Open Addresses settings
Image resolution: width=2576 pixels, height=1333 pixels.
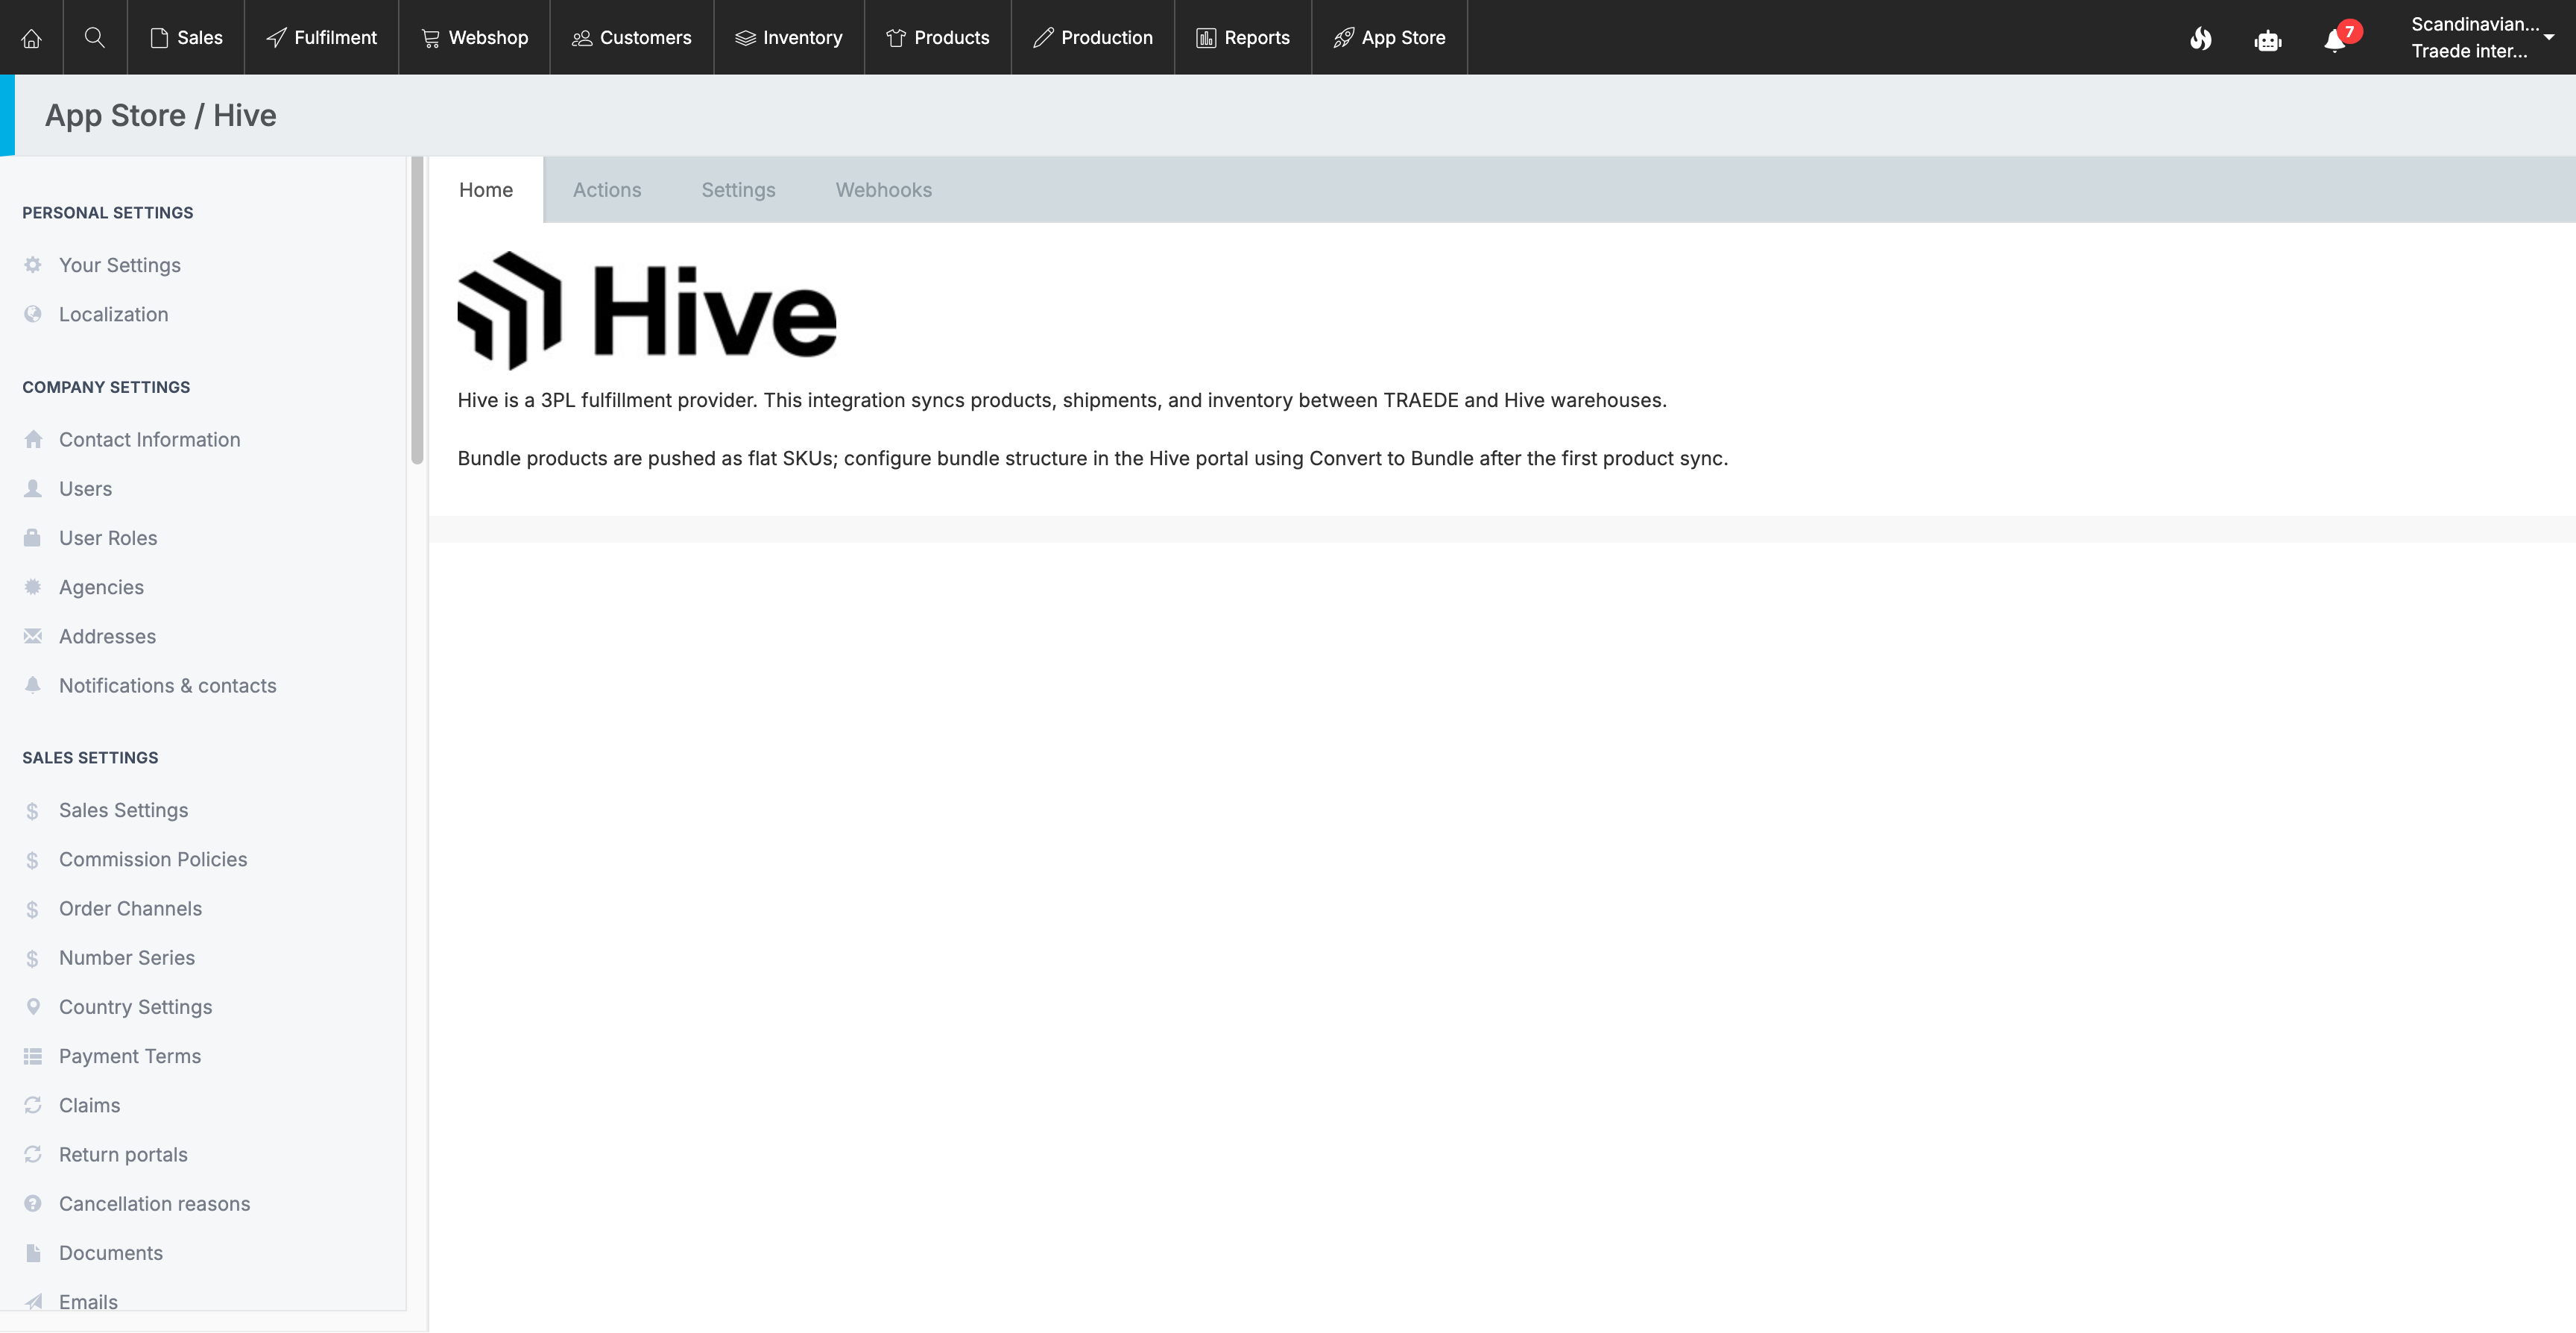[x=108, y=636]
